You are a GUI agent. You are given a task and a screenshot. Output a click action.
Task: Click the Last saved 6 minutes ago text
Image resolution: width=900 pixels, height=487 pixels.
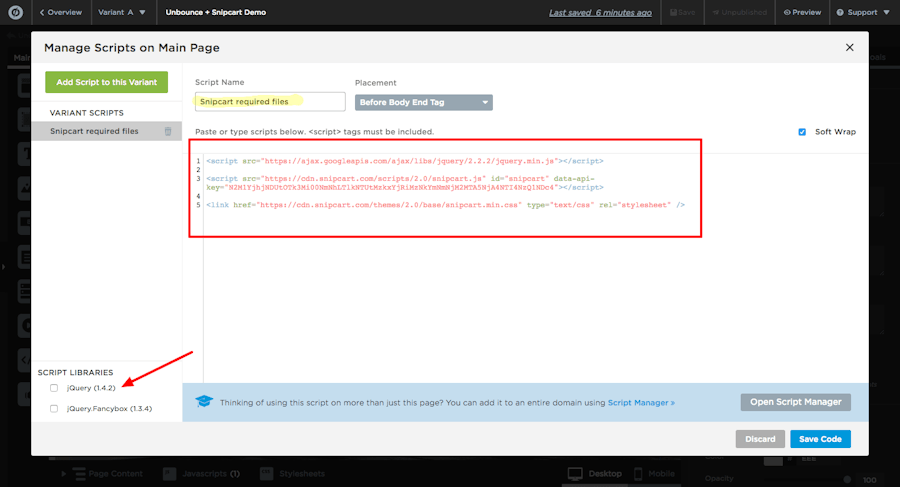point(600,13)
